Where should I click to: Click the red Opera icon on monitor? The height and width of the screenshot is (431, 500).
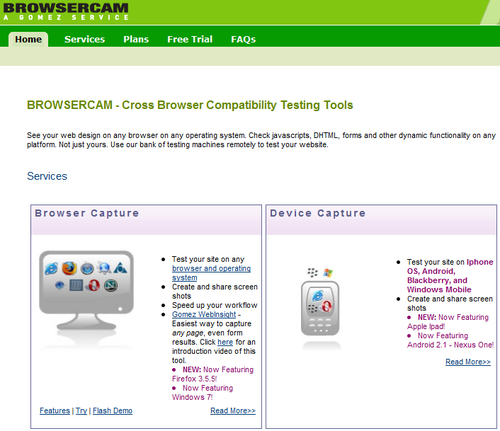pyautogui.click(x=93, y=285)
